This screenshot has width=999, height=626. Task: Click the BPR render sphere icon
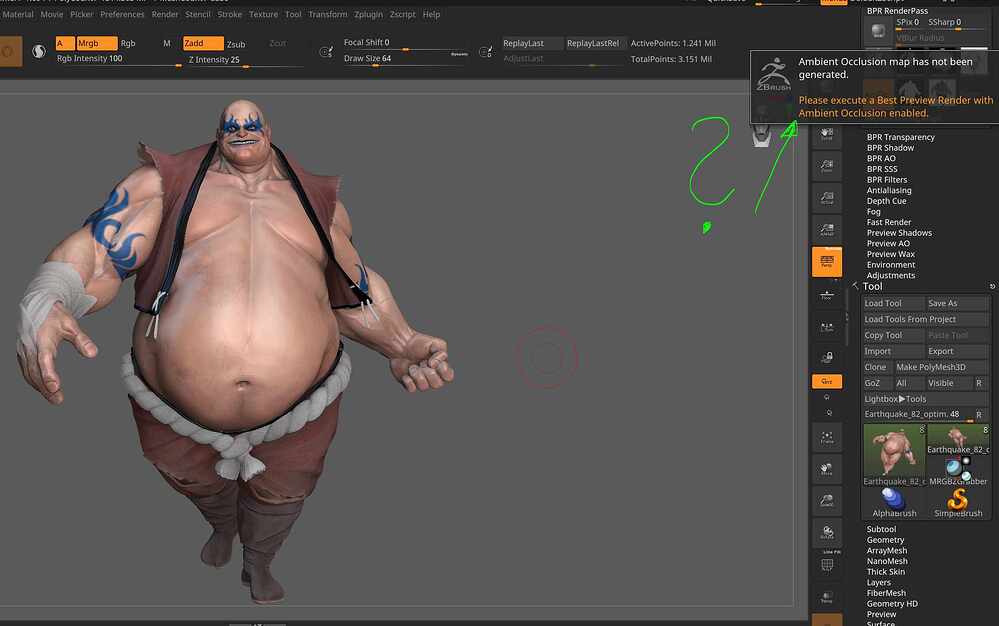tap(878, 30)
